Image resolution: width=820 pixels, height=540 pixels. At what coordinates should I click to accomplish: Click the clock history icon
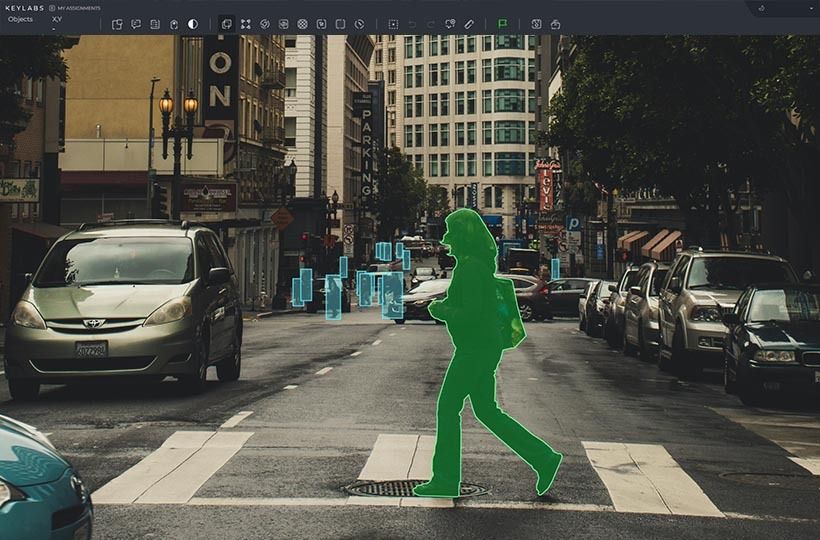click(x=359, y=24)
